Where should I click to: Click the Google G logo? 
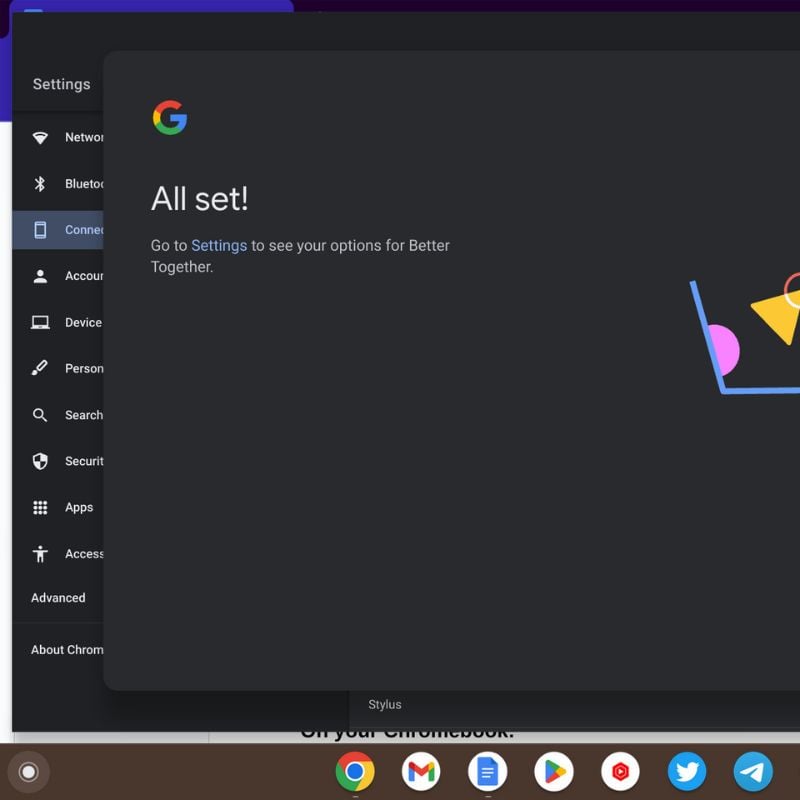[x=170, y=117]
